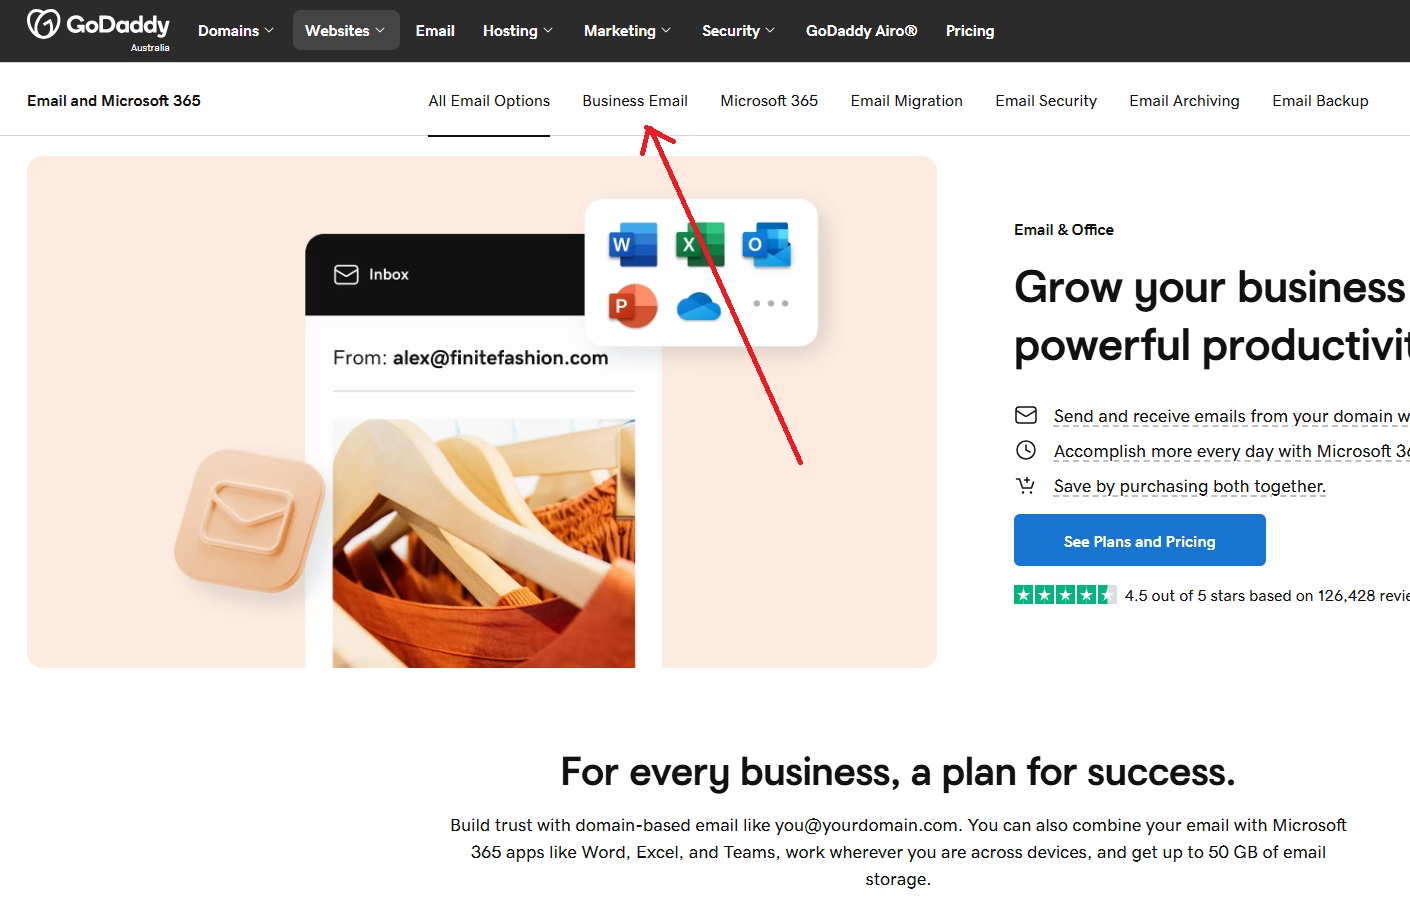Open the Websites dropdown menu
The image size is (1410, 916).
346,31
